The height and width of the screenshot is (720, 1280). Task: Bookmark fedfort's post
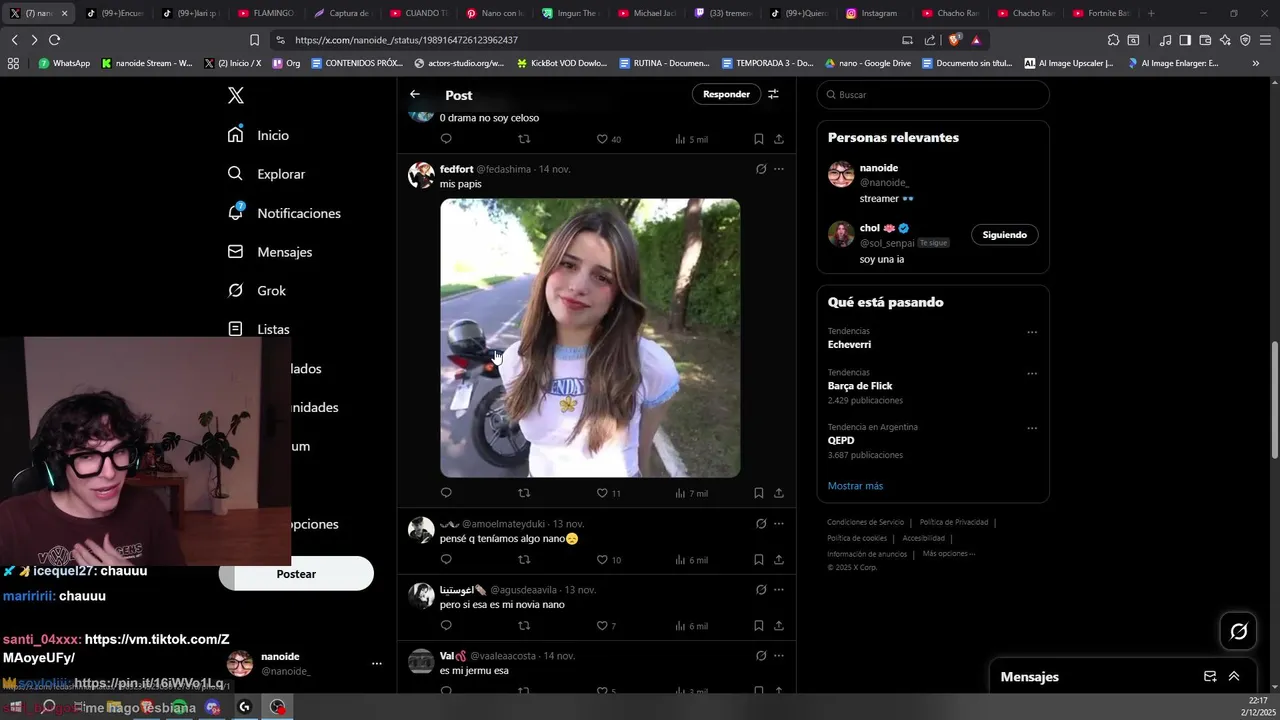[759, 493]
